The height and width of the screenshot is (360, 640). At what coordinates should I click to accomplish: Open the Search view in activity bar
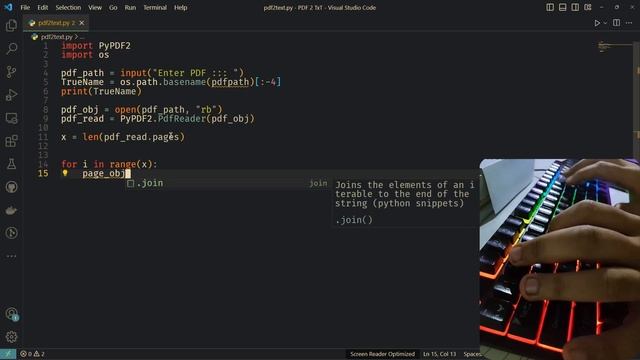click(11, 49)
